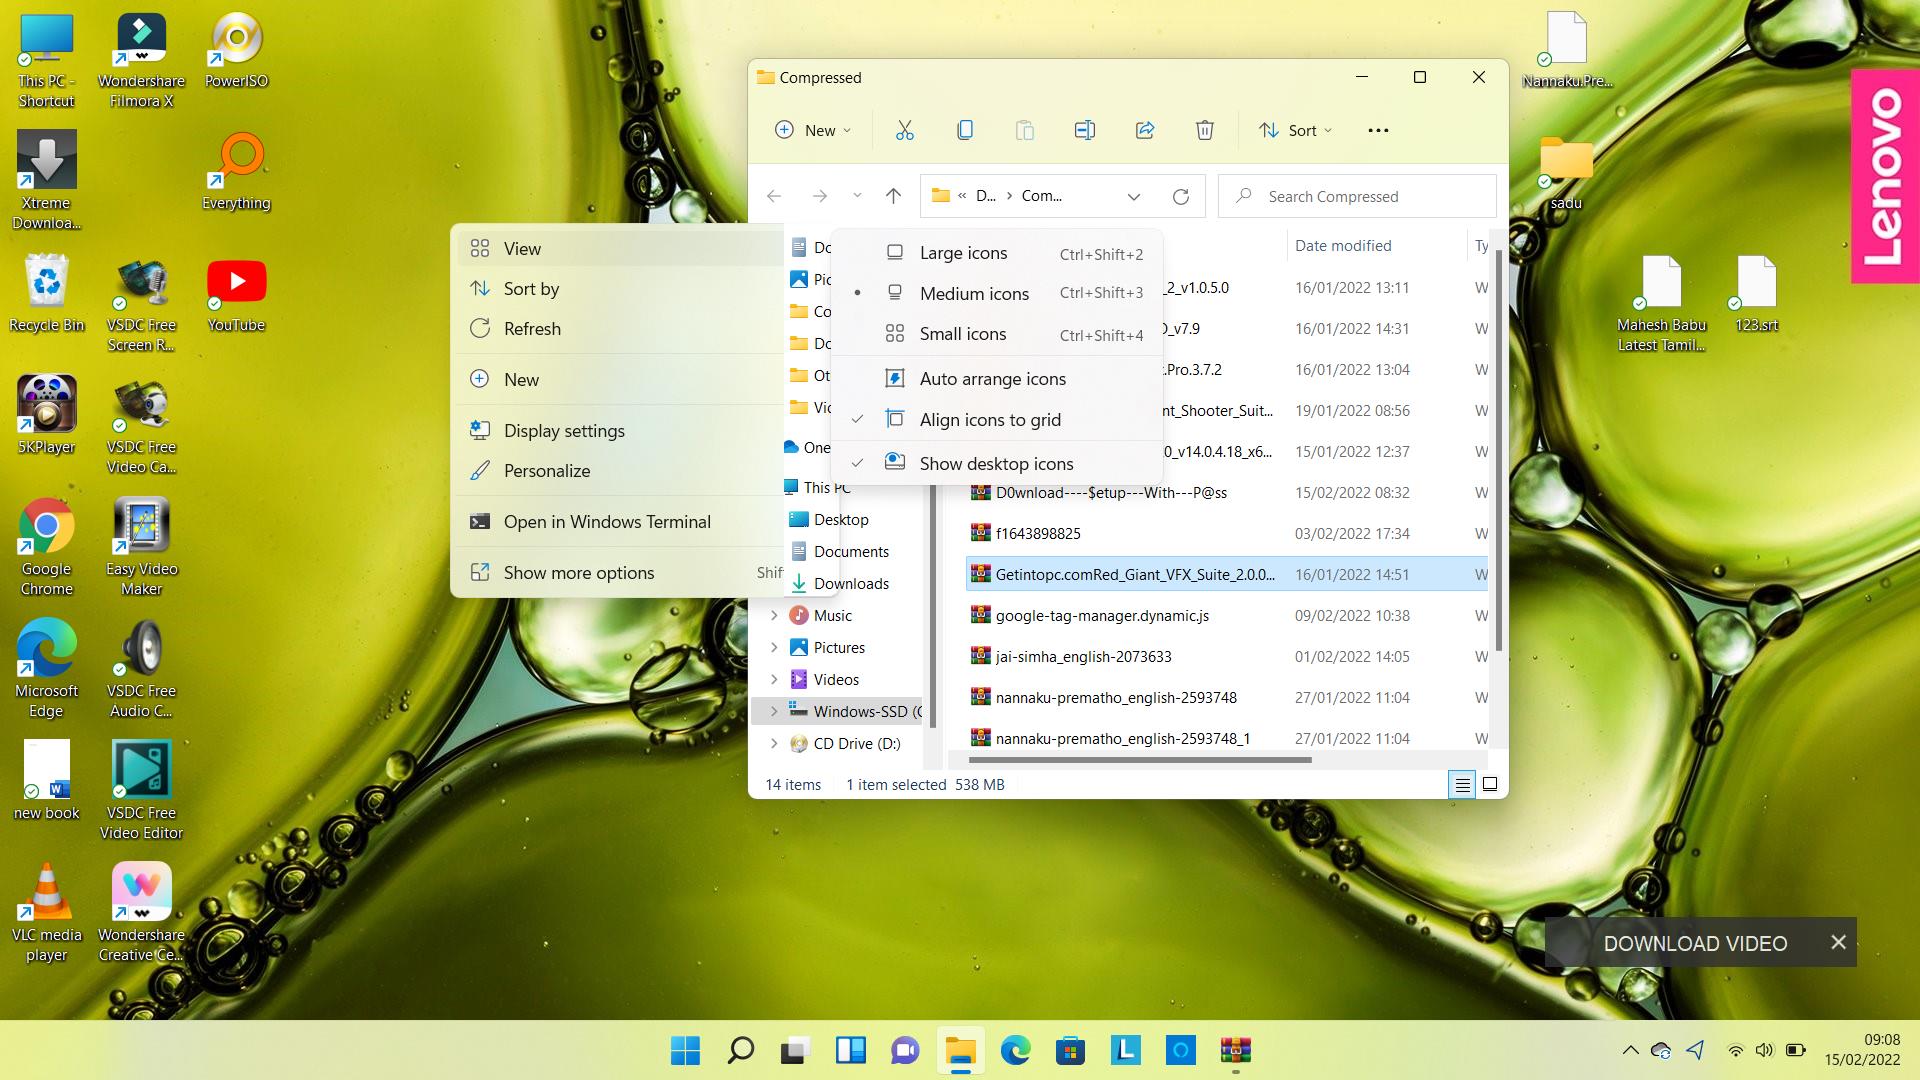The height and width of the screenshot is (1080, 1920).
Task: Click the DOWNLOAD VIDEO button
Action: point(1694,943)
